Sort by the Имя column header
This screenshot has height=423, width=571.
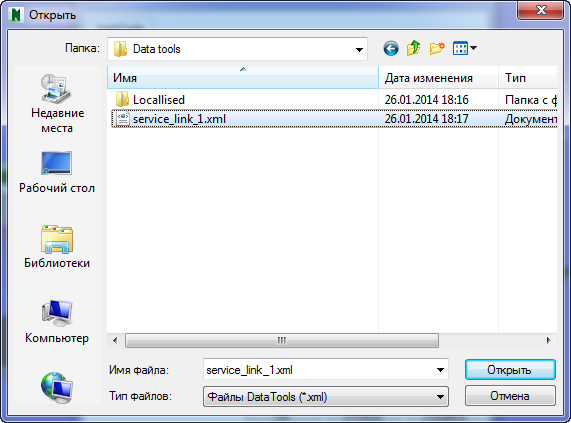click(243, 78)
